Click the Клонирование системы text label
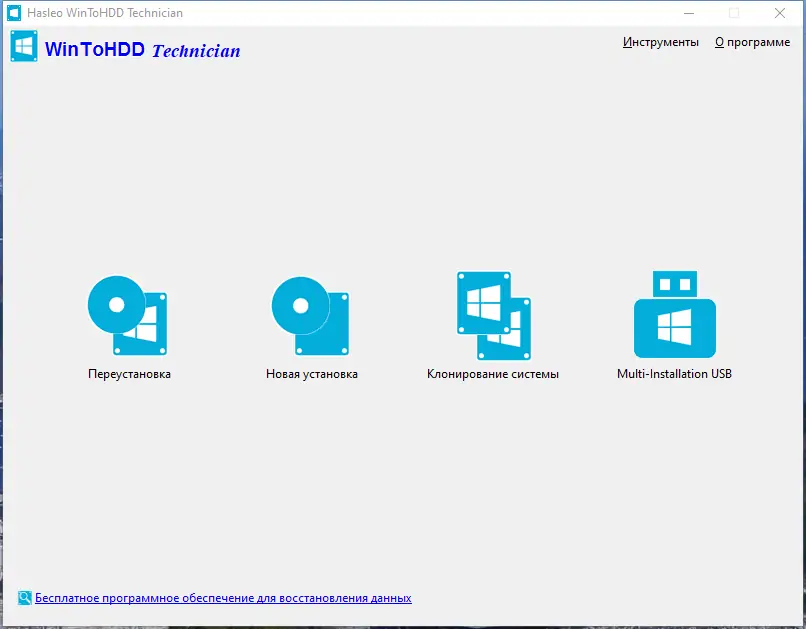The image size is (806, 629). 491,374
